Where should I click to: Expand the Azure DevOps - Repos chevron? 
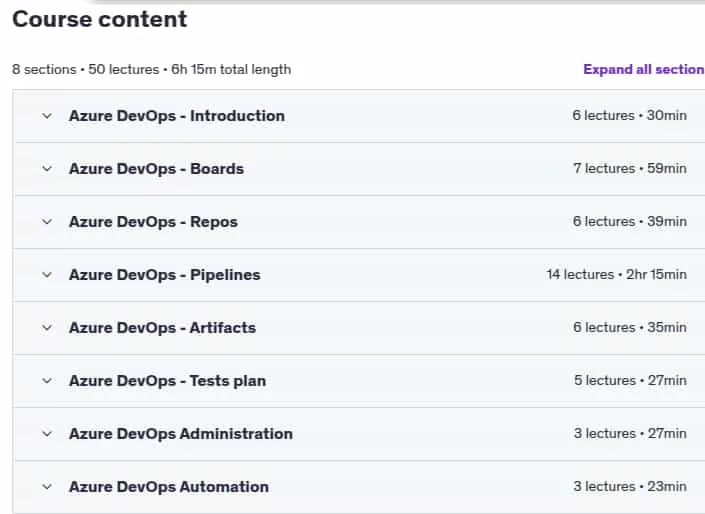coord(47,222)
